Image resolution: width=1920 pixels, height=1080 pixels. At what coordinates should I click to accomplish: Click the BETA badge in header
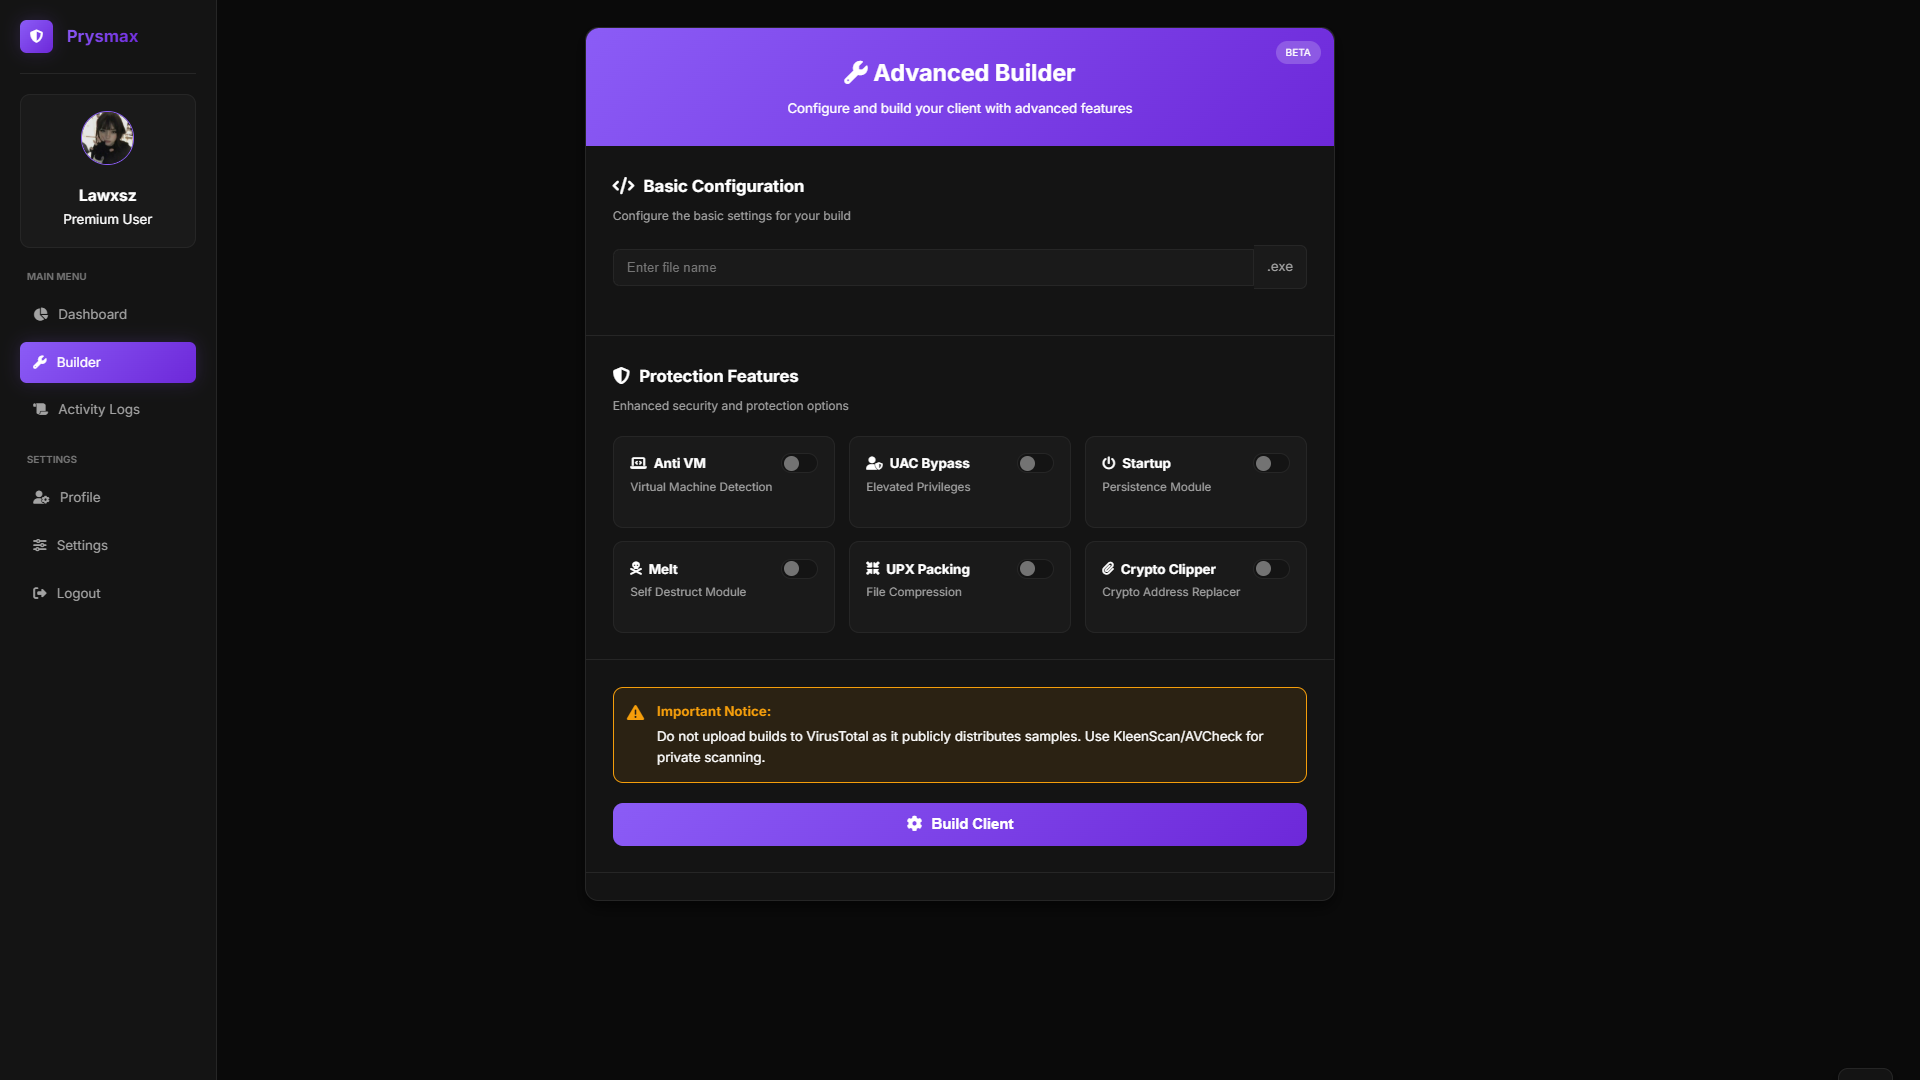click(1297, 52)
